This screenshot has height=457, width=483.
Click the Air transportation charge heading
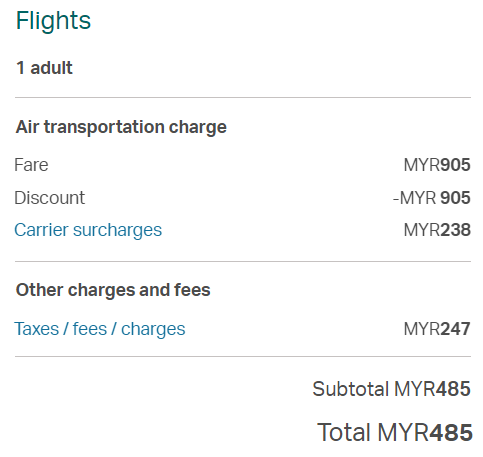point(121,127)
